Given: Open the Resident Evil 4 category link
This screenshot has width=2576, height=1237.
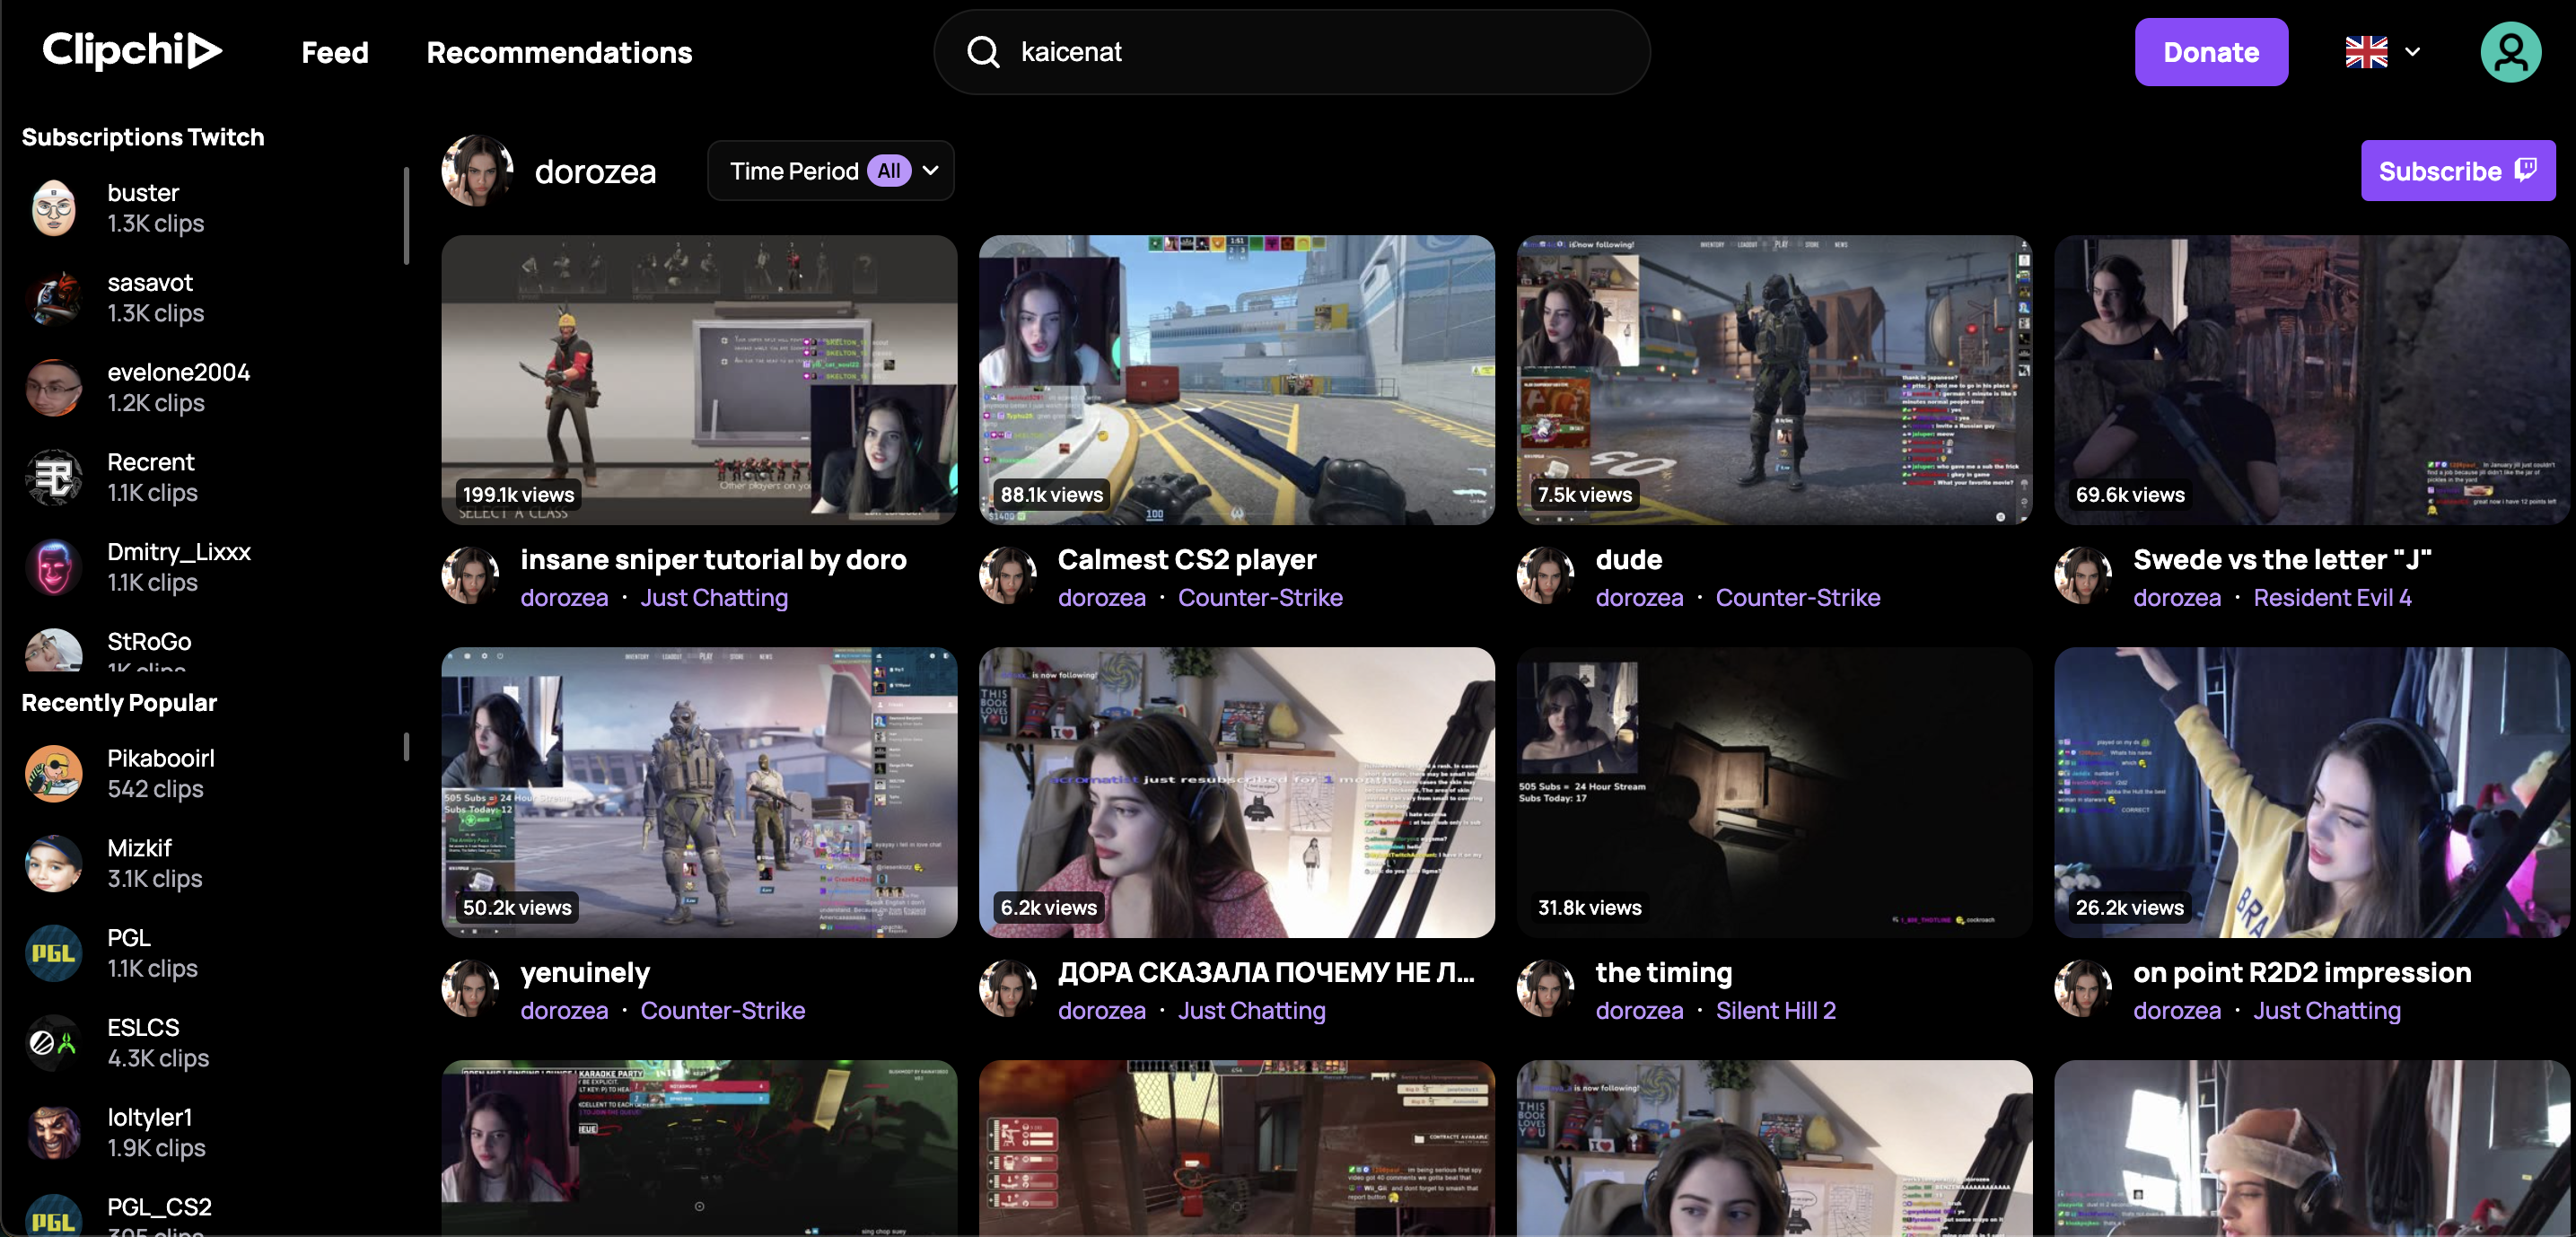Looking at the screenshot, I should (2332, 597).
